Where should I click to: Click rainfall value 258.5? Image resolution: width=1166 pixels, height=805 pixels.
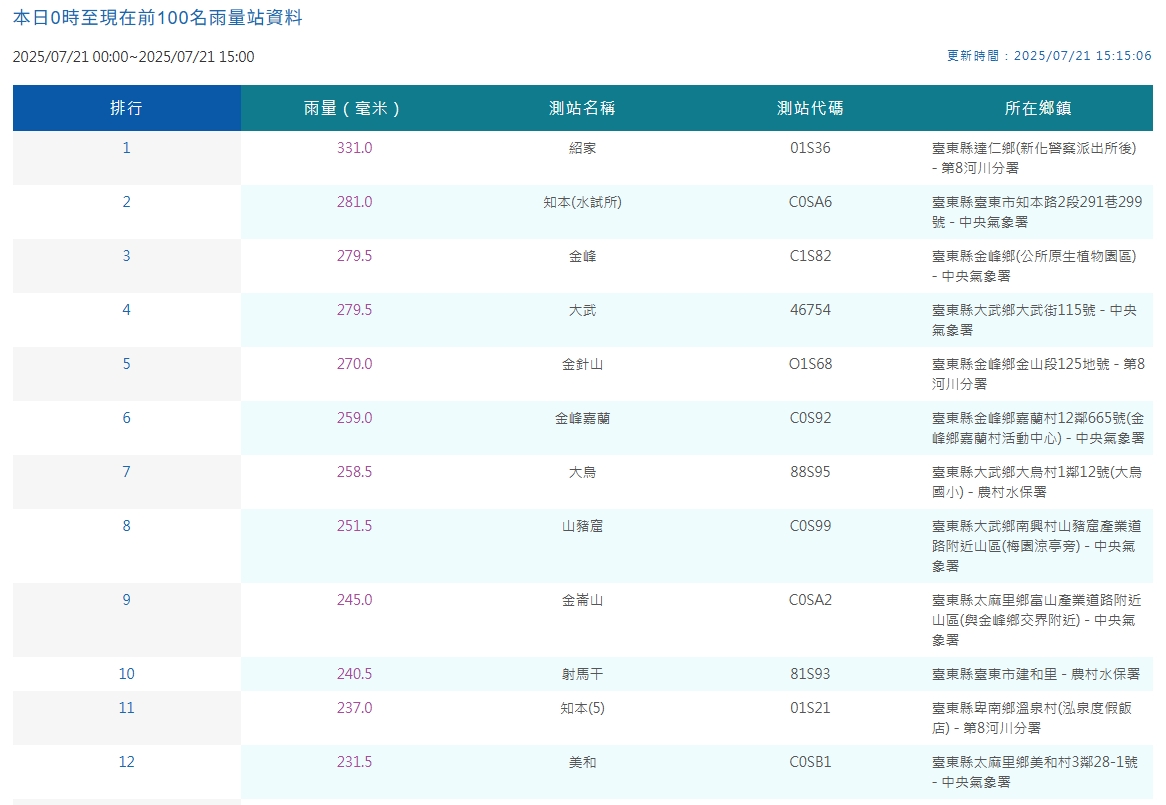tap(355, 472)
